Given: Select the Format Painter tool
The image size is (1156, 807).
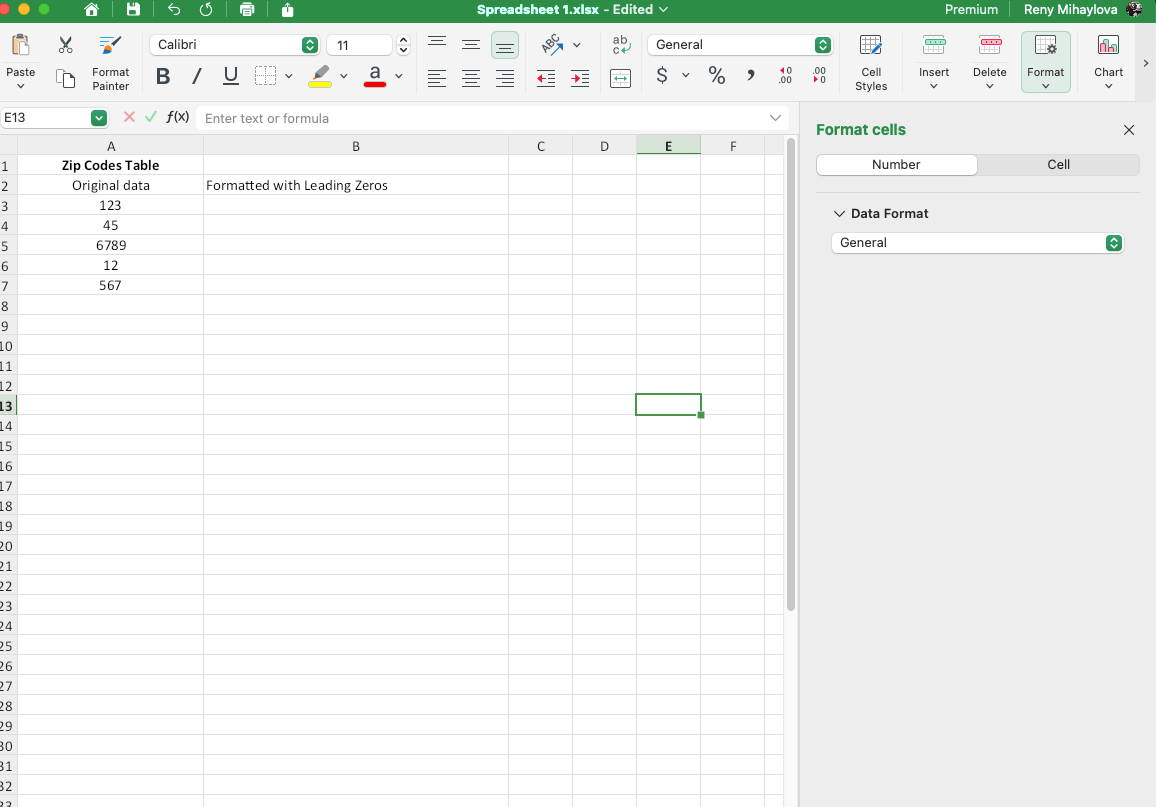Looking at the screenshot, I should 110,62.
